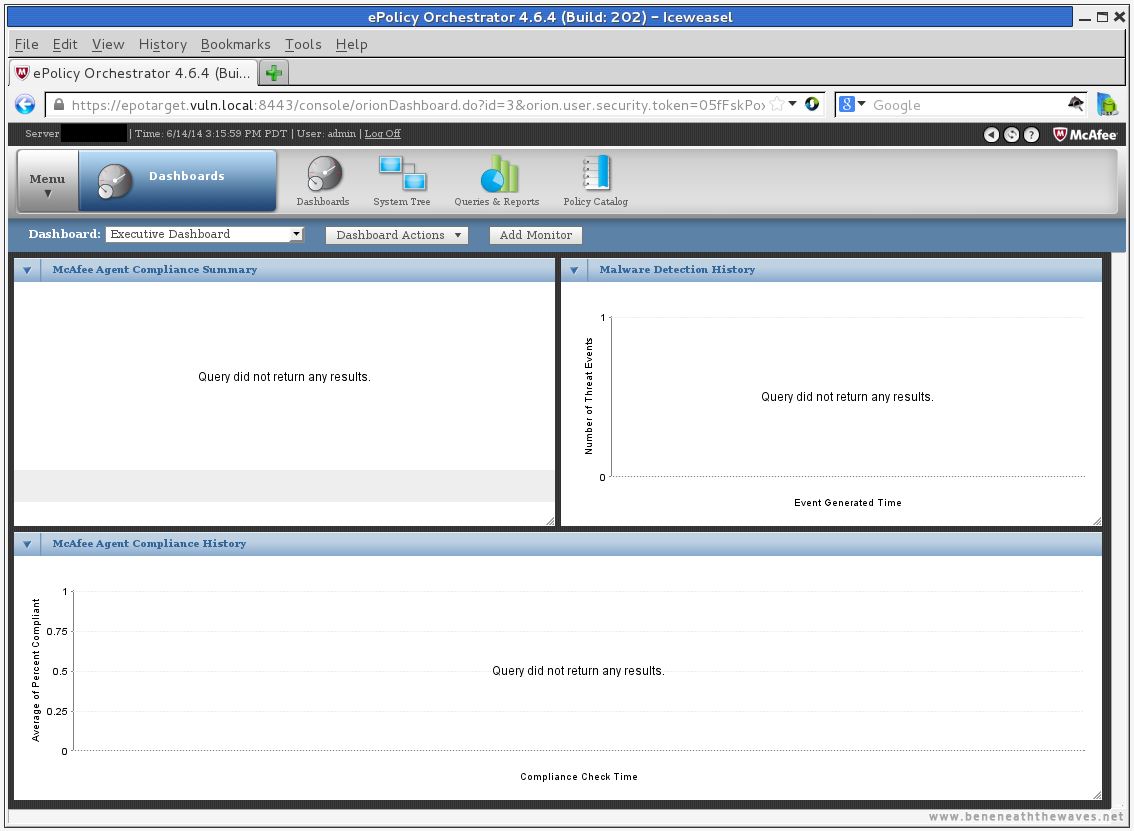1134x831 pixels.
Task: Bookmark this page with the star icon
Action: tap(777, 105)
